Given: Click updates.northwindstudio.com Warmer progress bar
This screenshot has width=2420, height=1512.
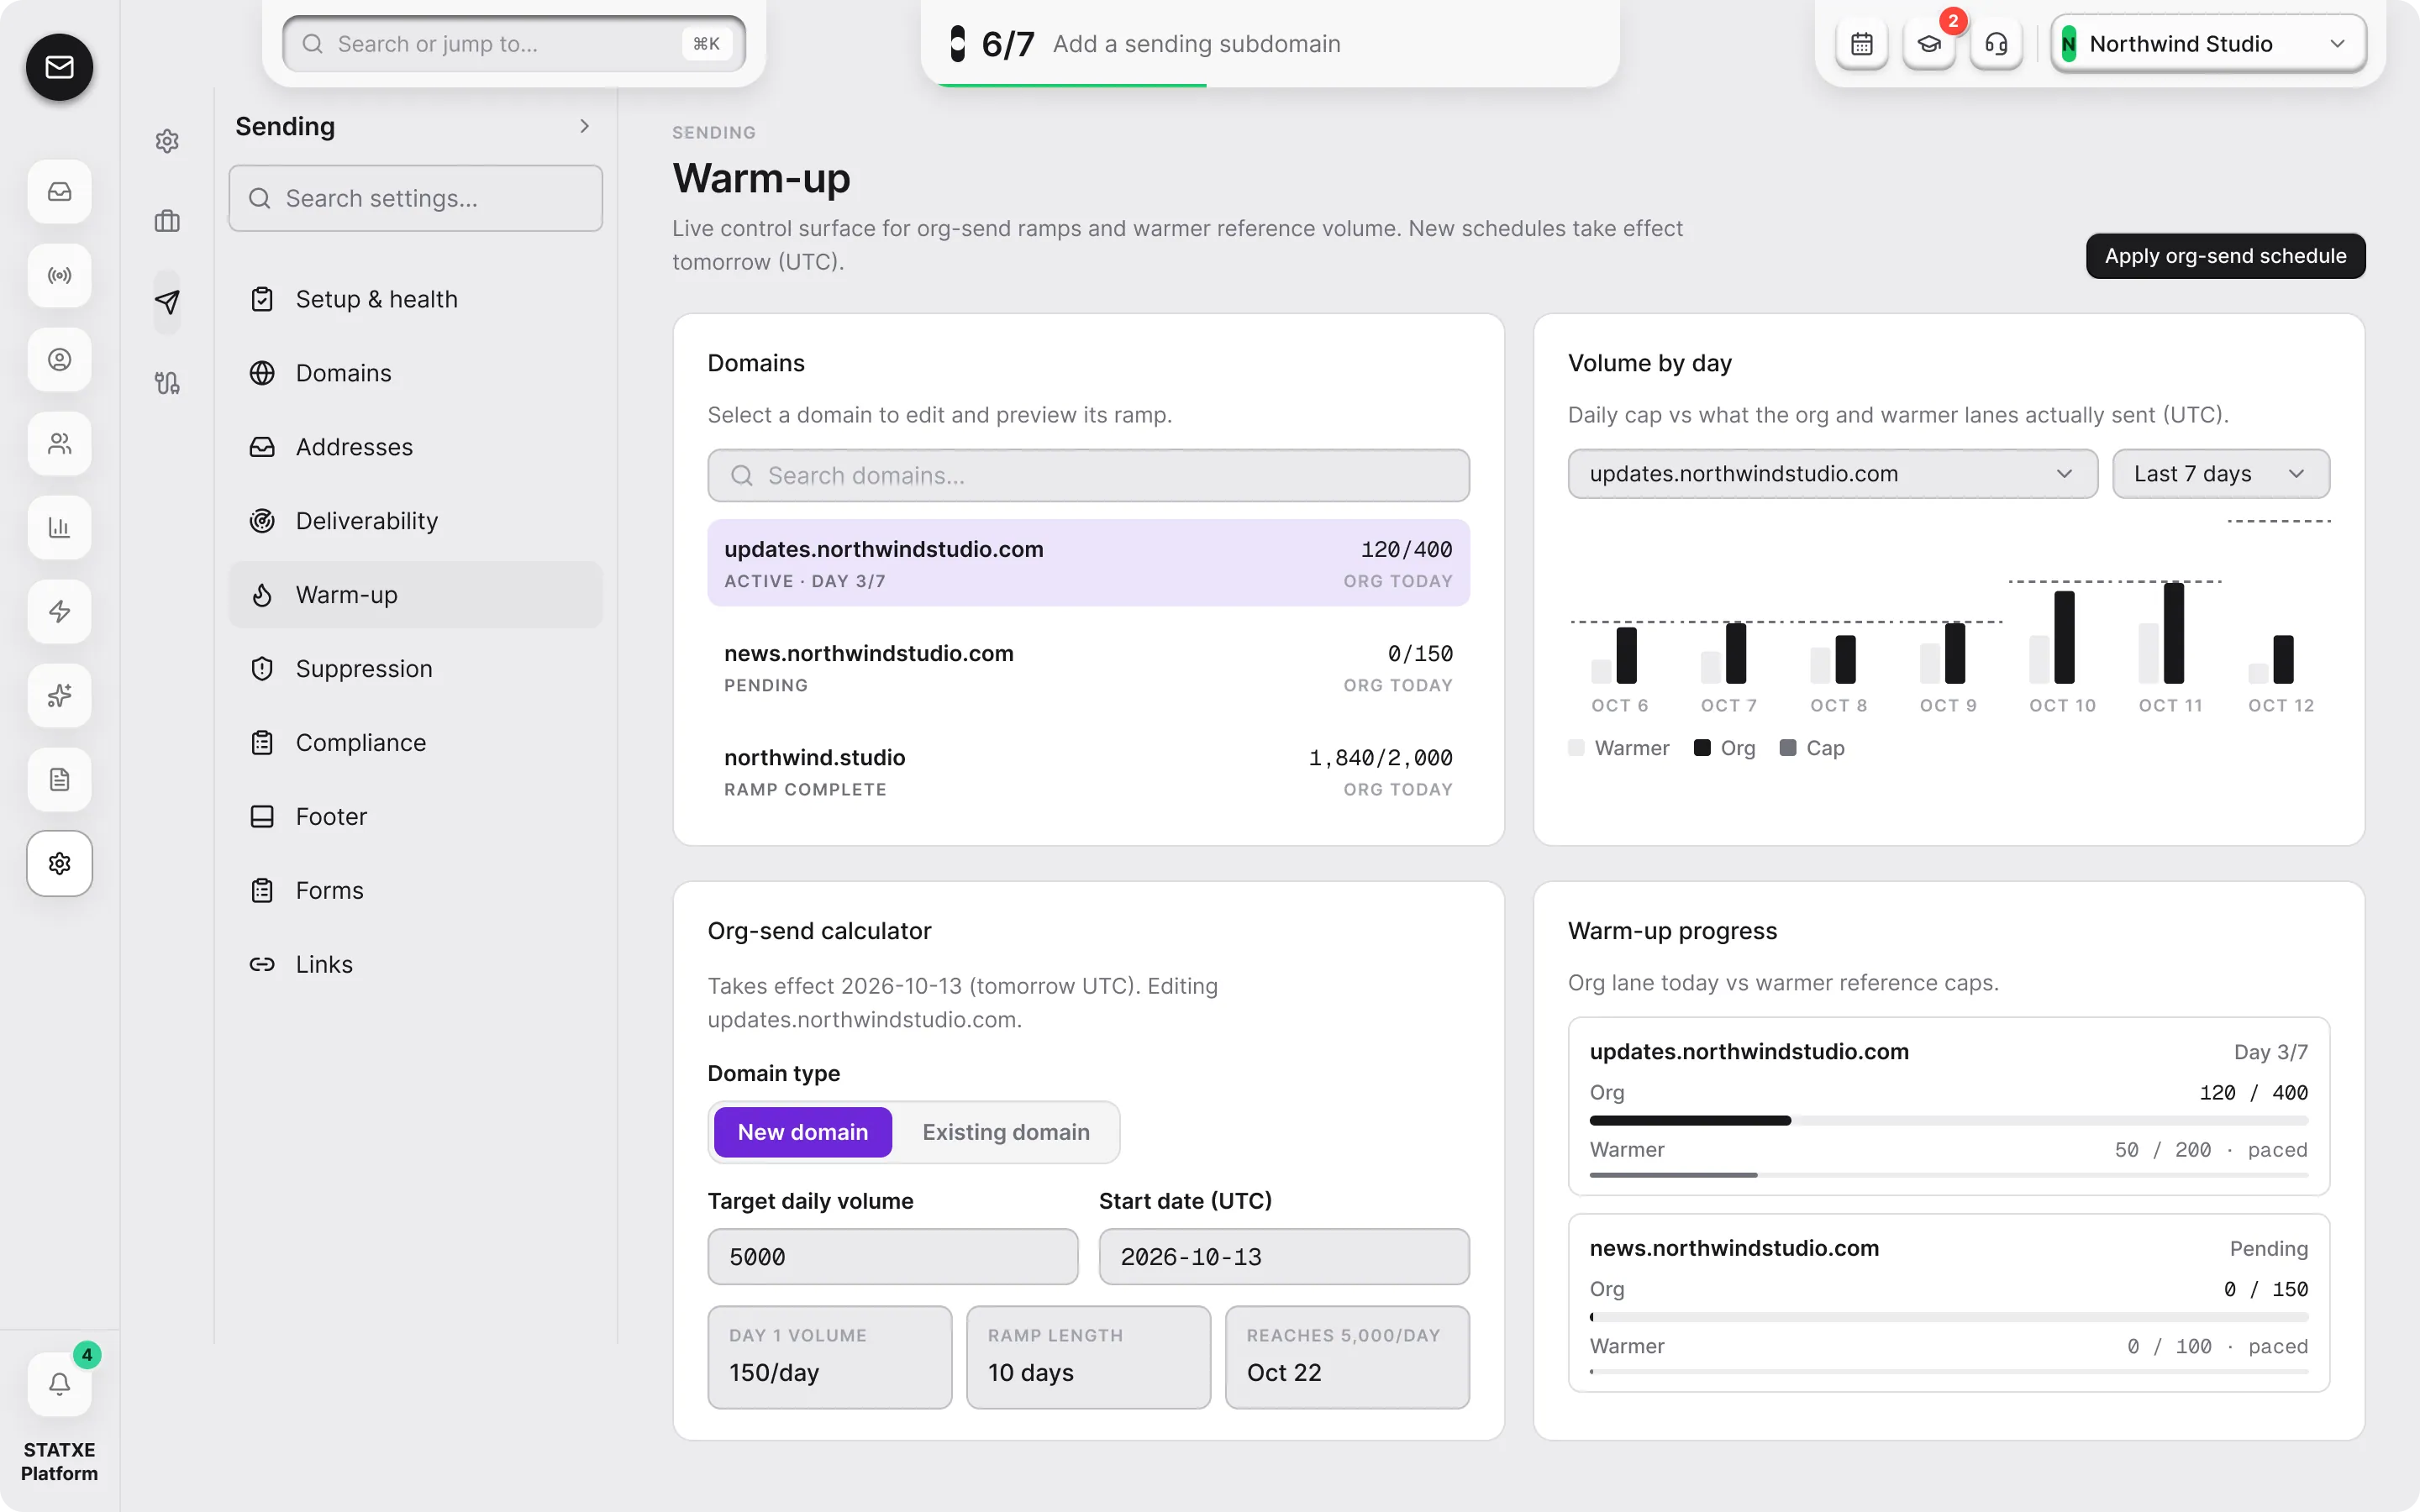Looking at the screenshot, I should tap(1948, 1175).
